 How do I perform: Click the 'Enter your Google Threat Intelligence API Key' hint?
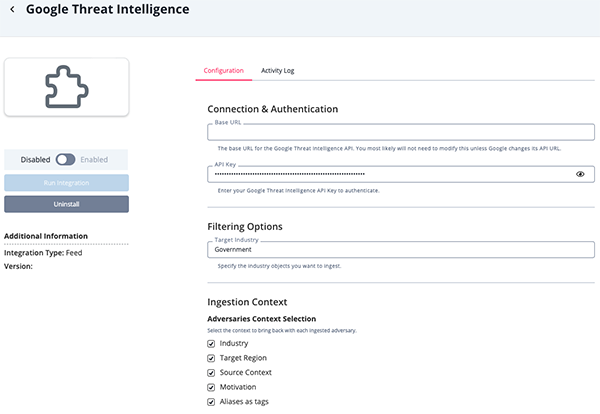pyautogui.click(x=298, y=191)
